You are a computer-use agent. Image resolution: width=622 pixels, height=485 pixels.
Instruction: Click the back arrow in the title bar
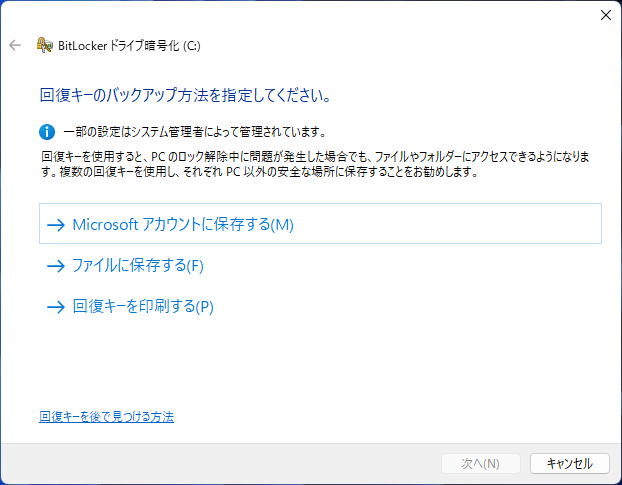click(x=14, y=45)
